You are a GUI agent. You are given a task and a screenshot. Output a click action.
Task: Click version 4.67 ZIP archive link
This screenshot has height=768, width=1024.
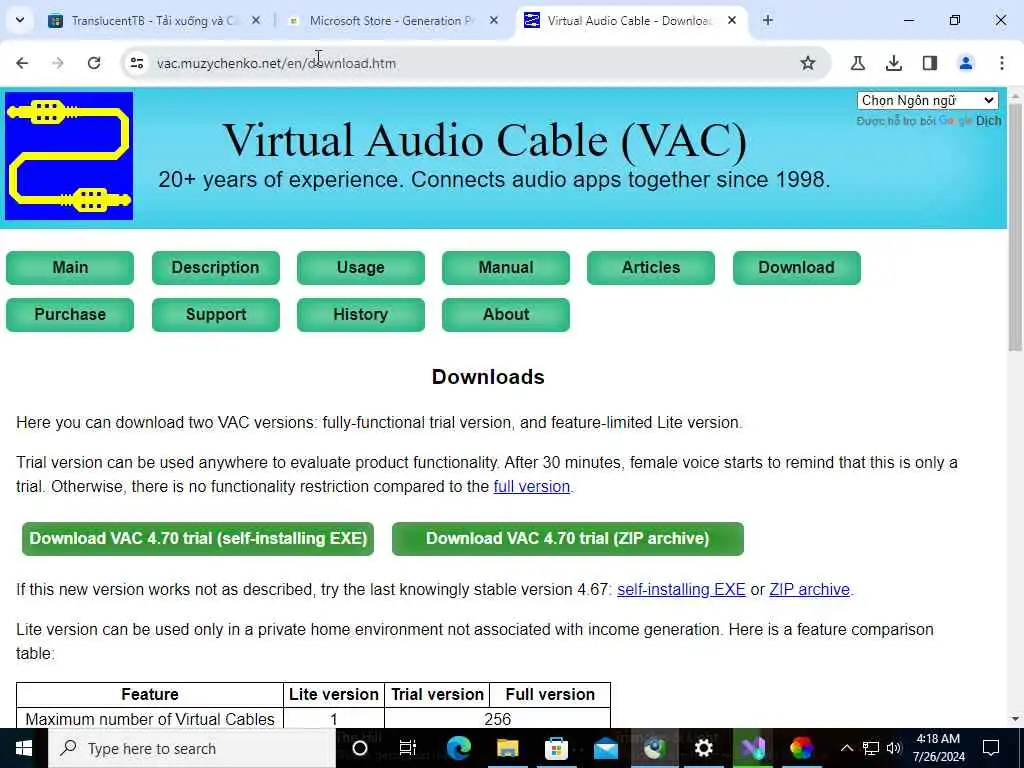[x=810, y=589]
